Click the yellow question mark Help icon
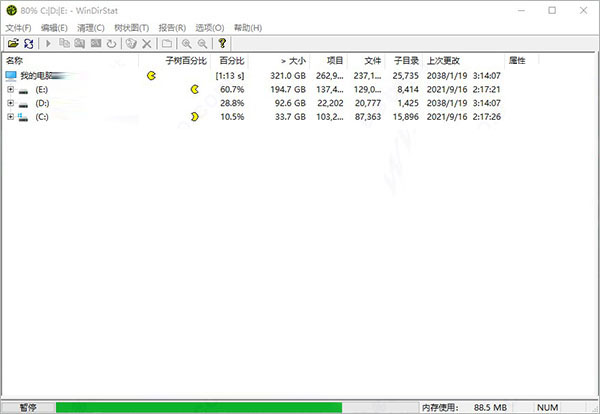This screenshot has width=600, height=414. click(222, 43)
